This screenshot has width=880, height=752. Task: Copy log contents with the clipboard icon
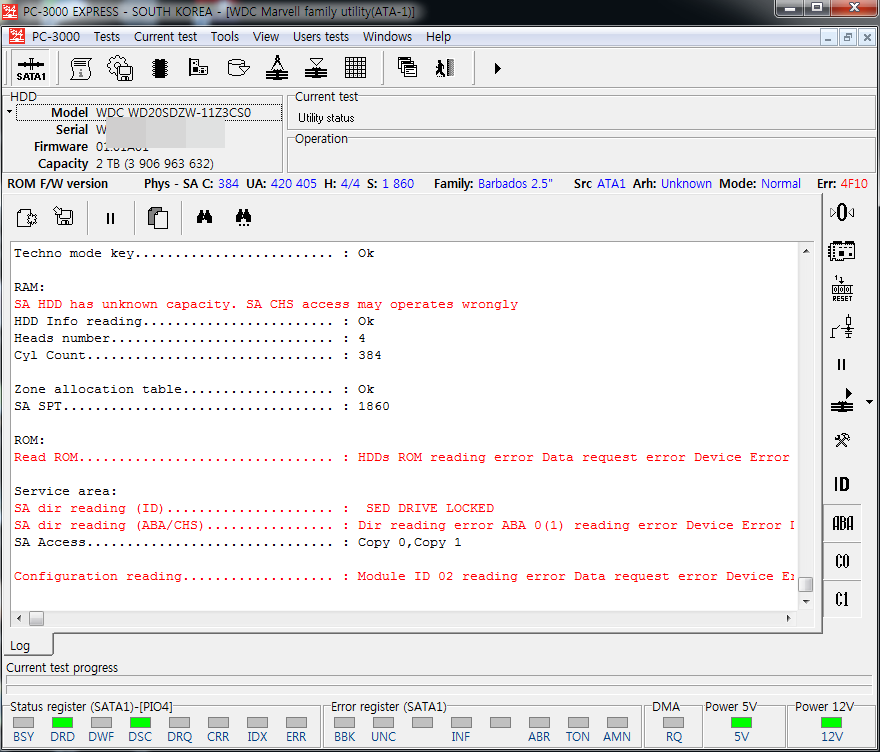158,217
